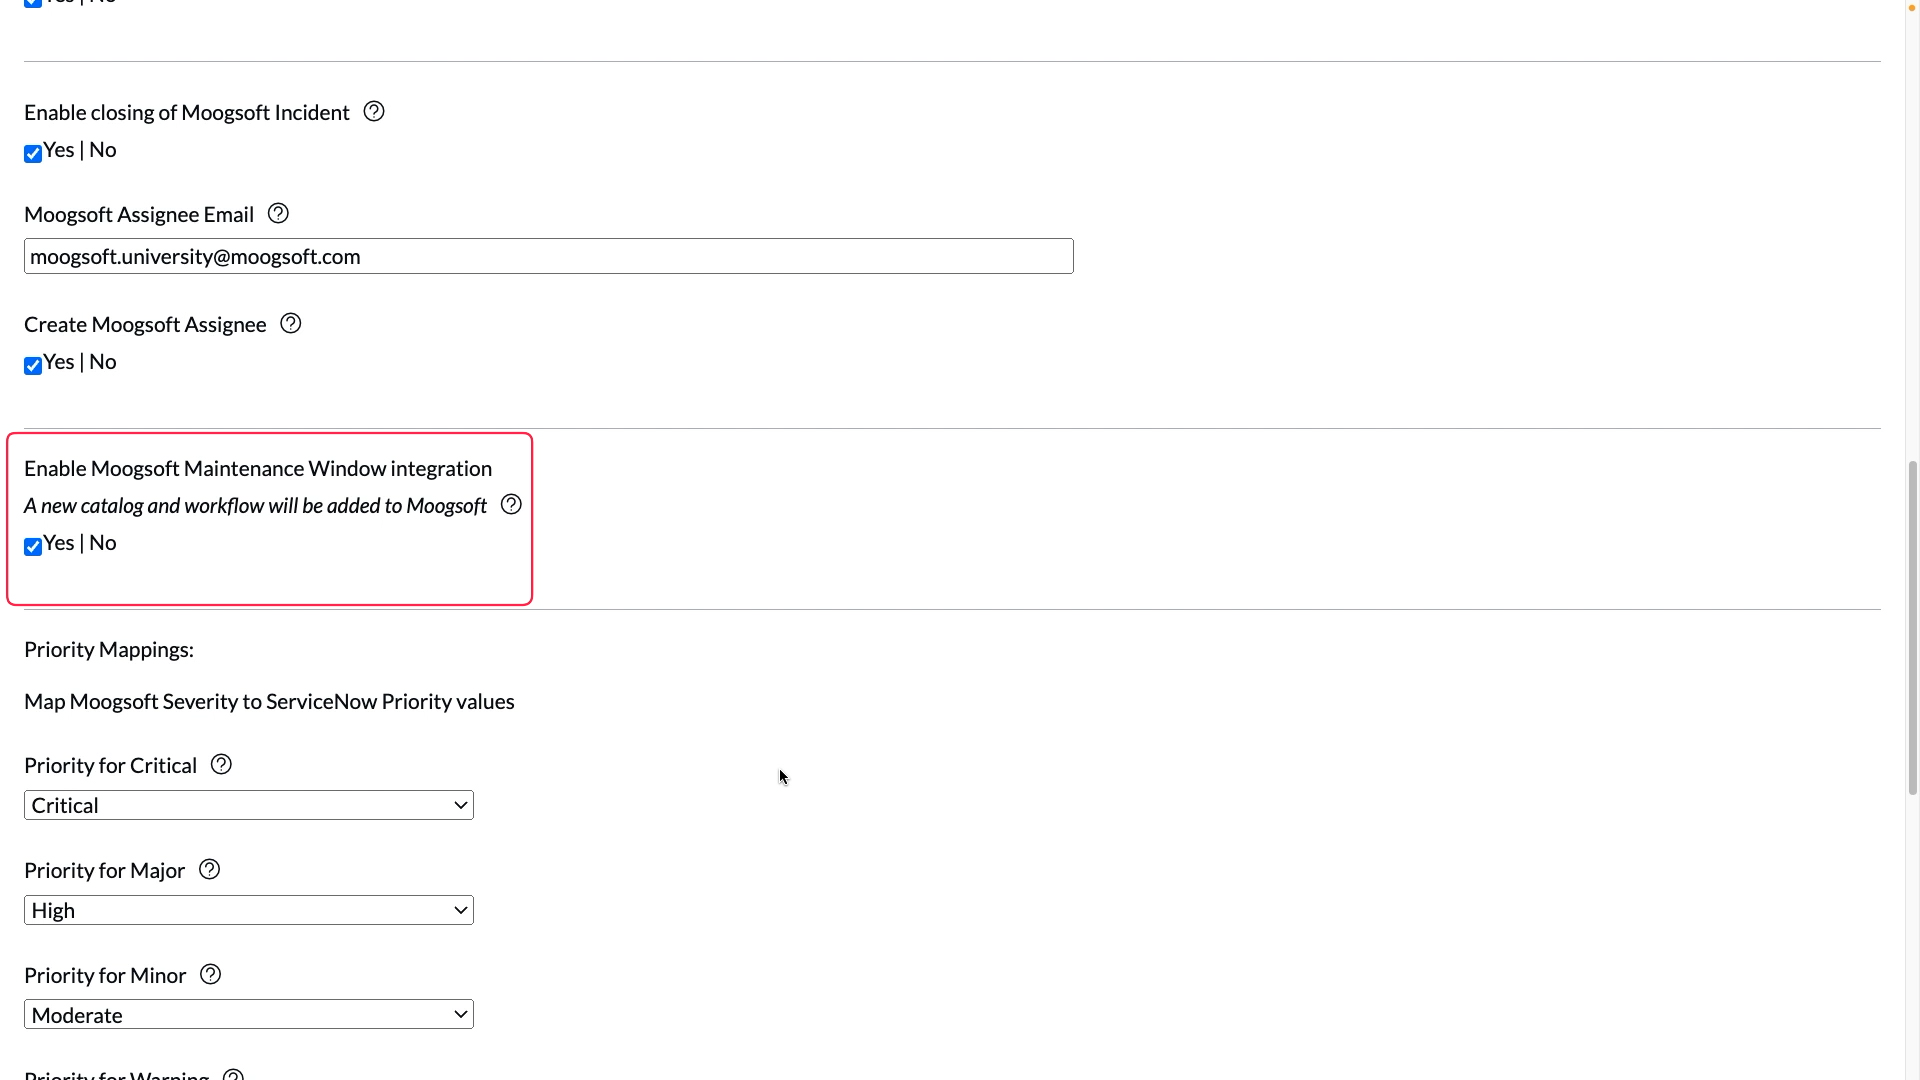Click the vertical page scrollbar thumb
The height and width of the screenshot is (1080, 1920).
coord(1912,627)
